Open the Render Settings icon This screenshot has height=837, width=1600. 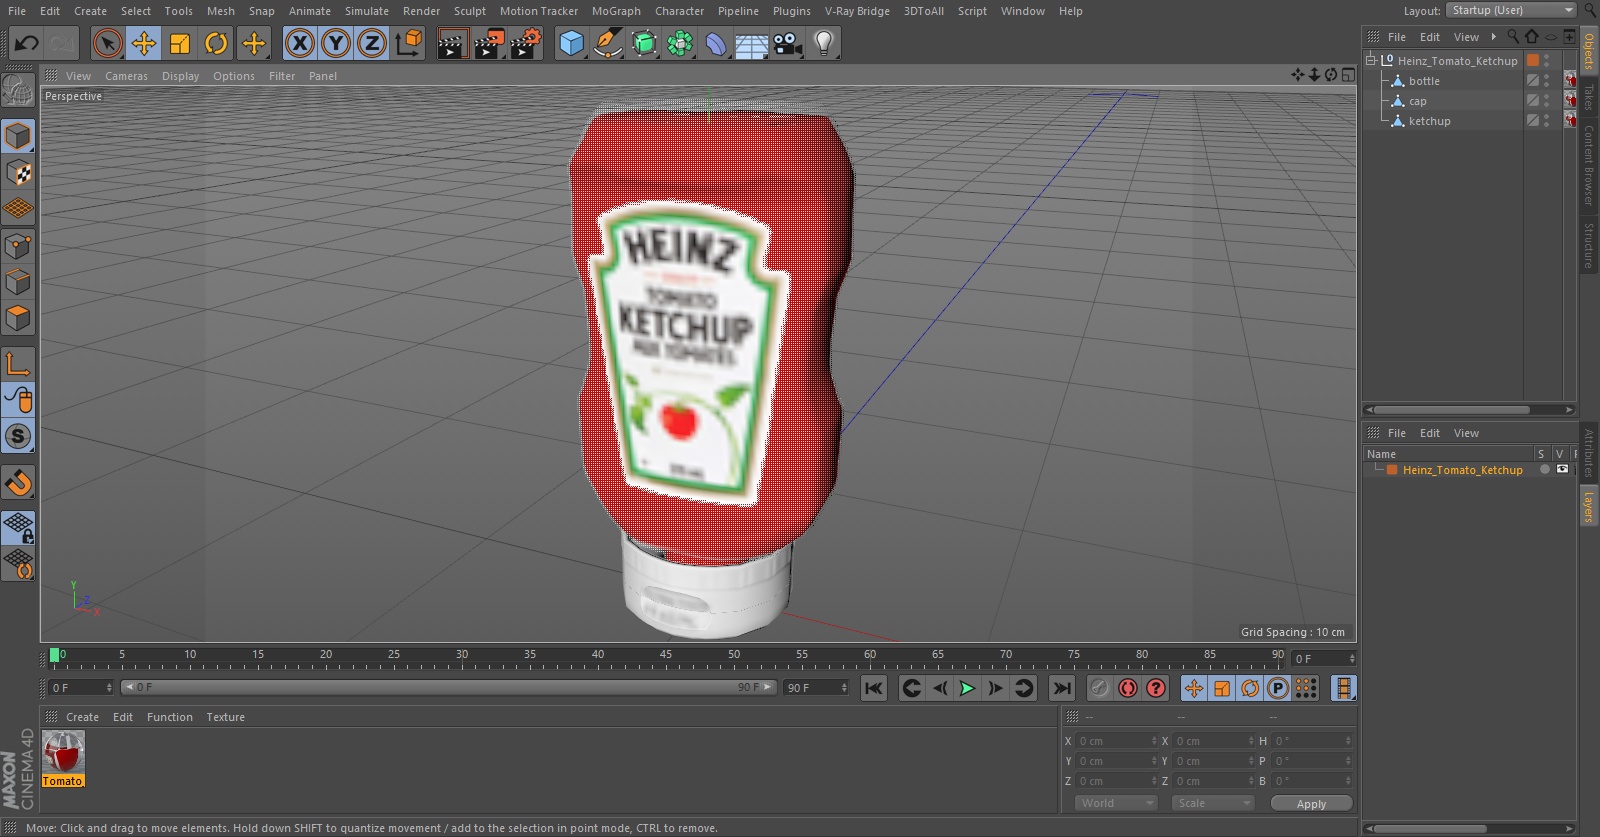[526, 43]
